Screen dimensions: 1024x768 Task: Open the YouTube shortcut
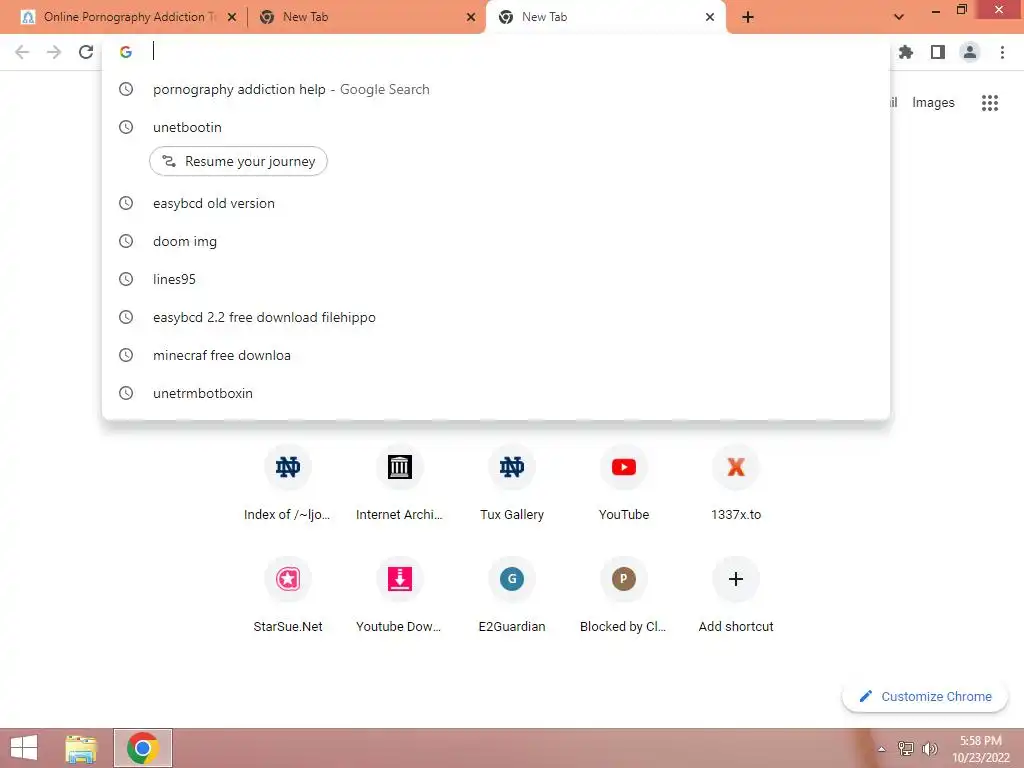[624, 484]
